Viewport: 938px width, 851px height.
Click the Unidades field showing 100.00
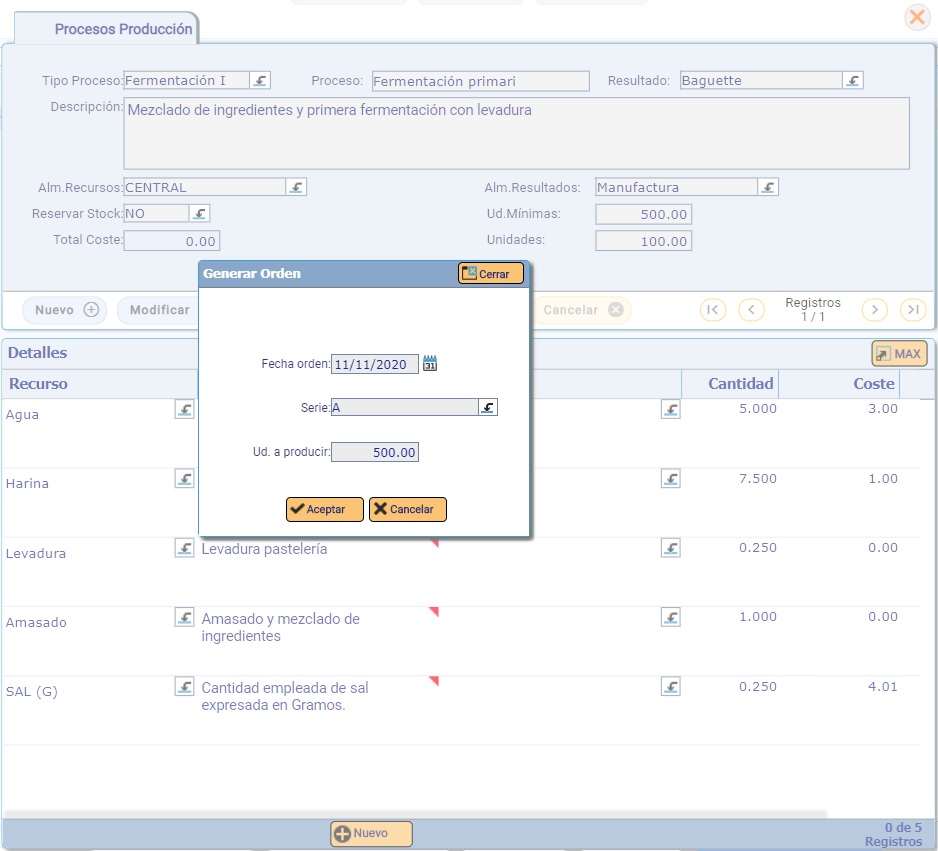[643, 241]
